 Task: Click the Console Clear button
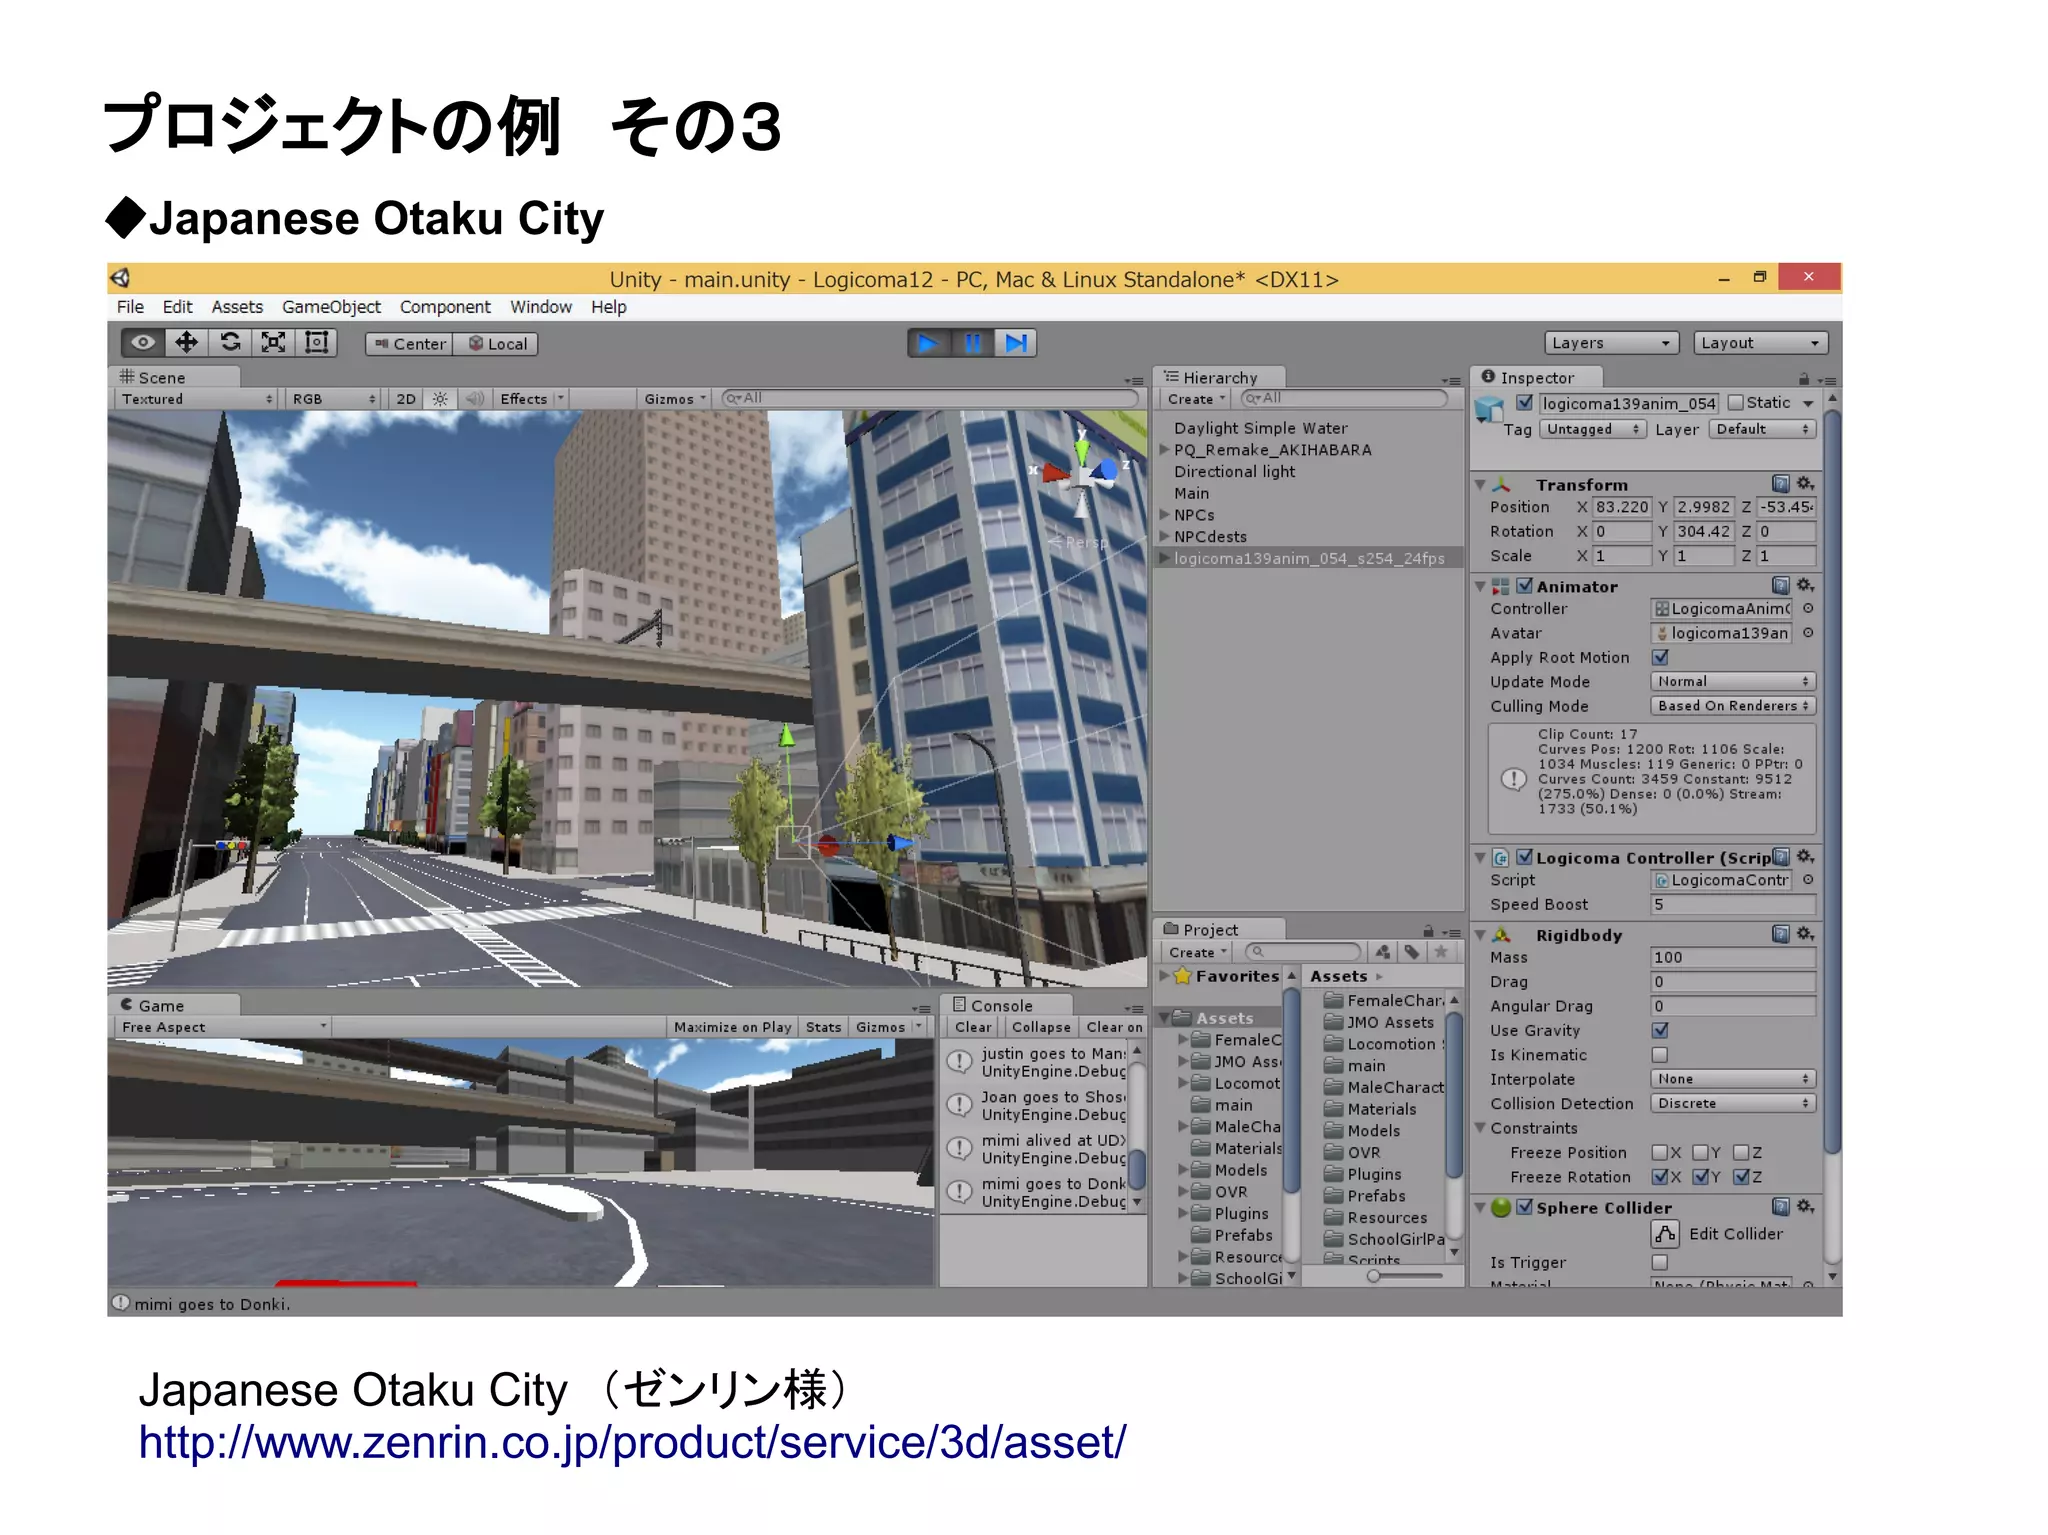(x=972, y=1027)
